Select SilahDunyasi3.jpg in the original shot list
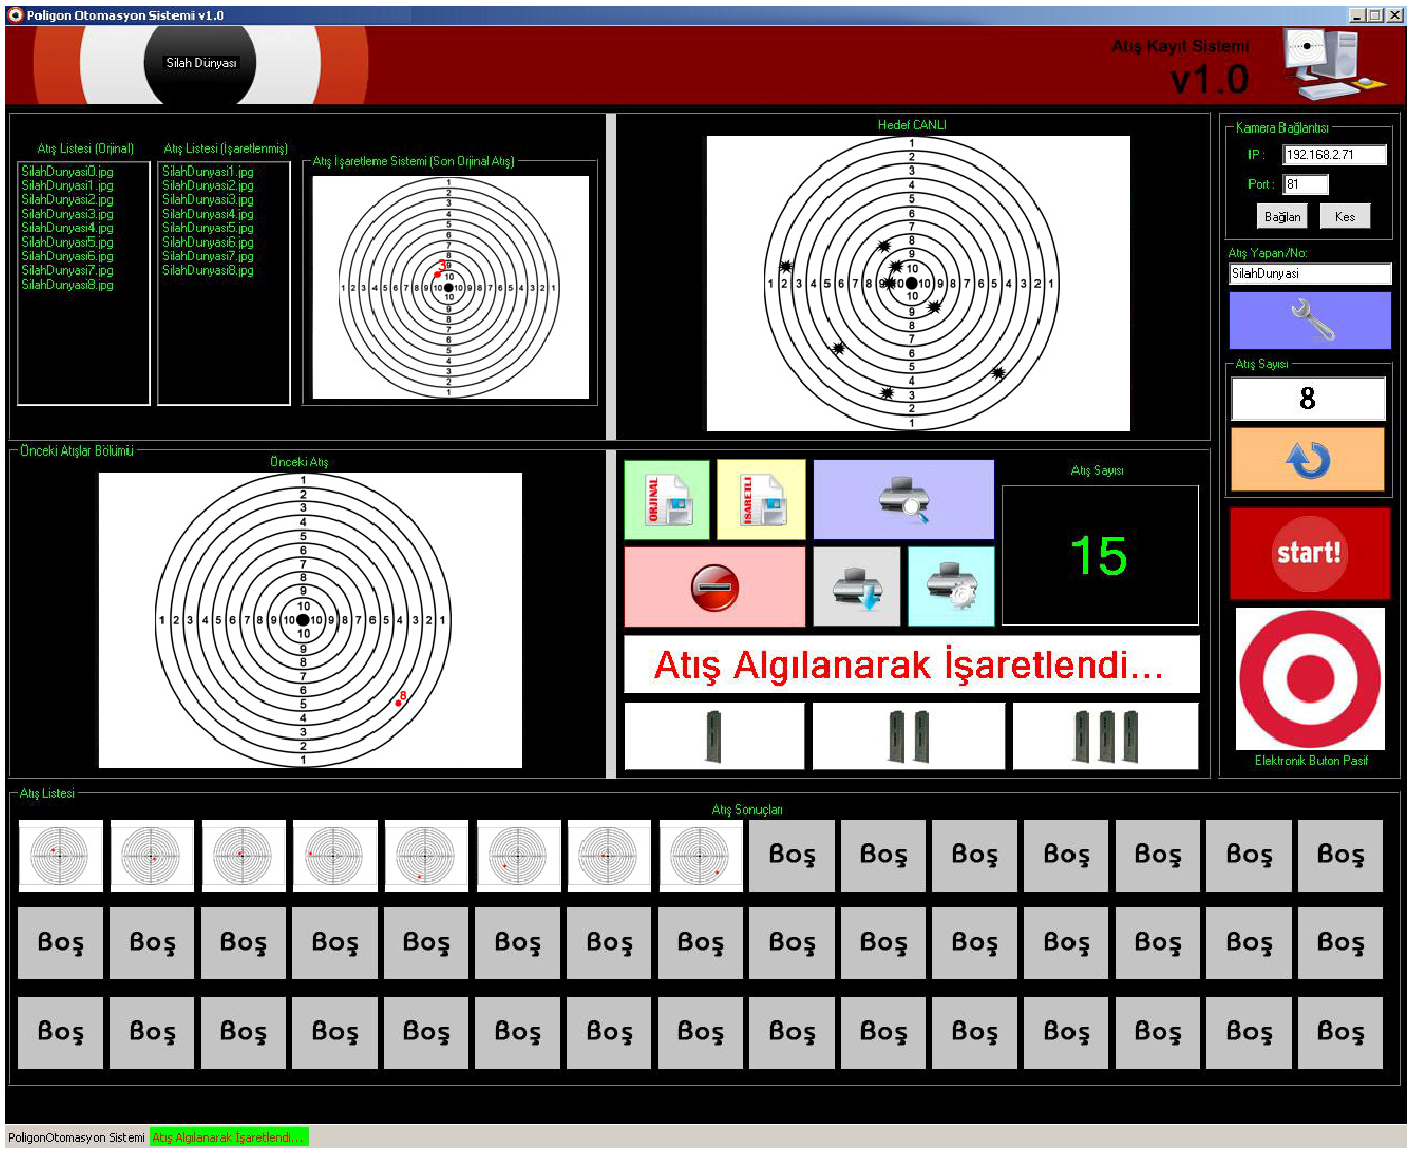1417x1149 pixels. click(x=67, y=214)
